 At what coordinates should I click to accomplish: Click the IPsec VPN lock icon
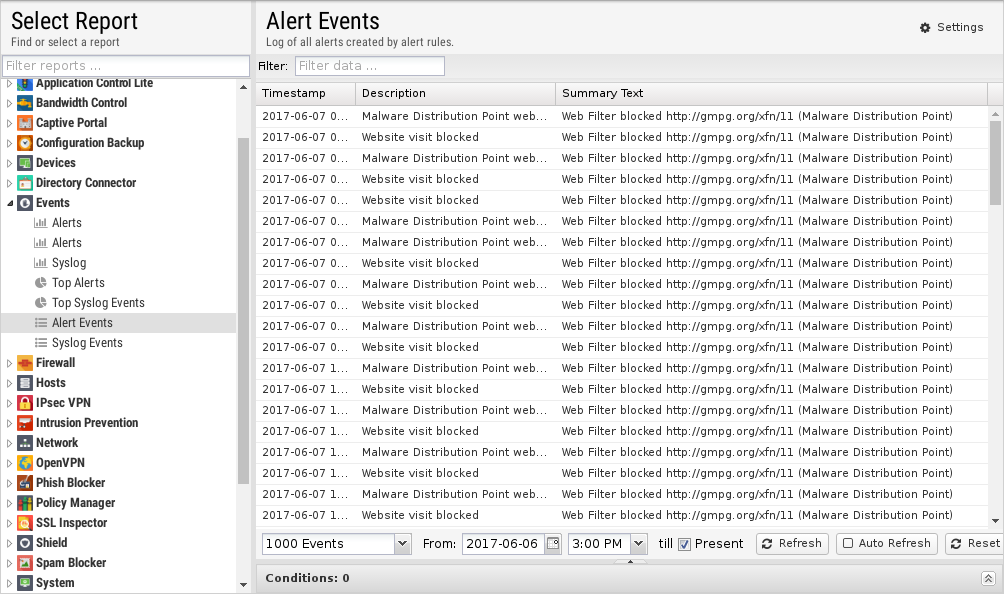[25, 403]
